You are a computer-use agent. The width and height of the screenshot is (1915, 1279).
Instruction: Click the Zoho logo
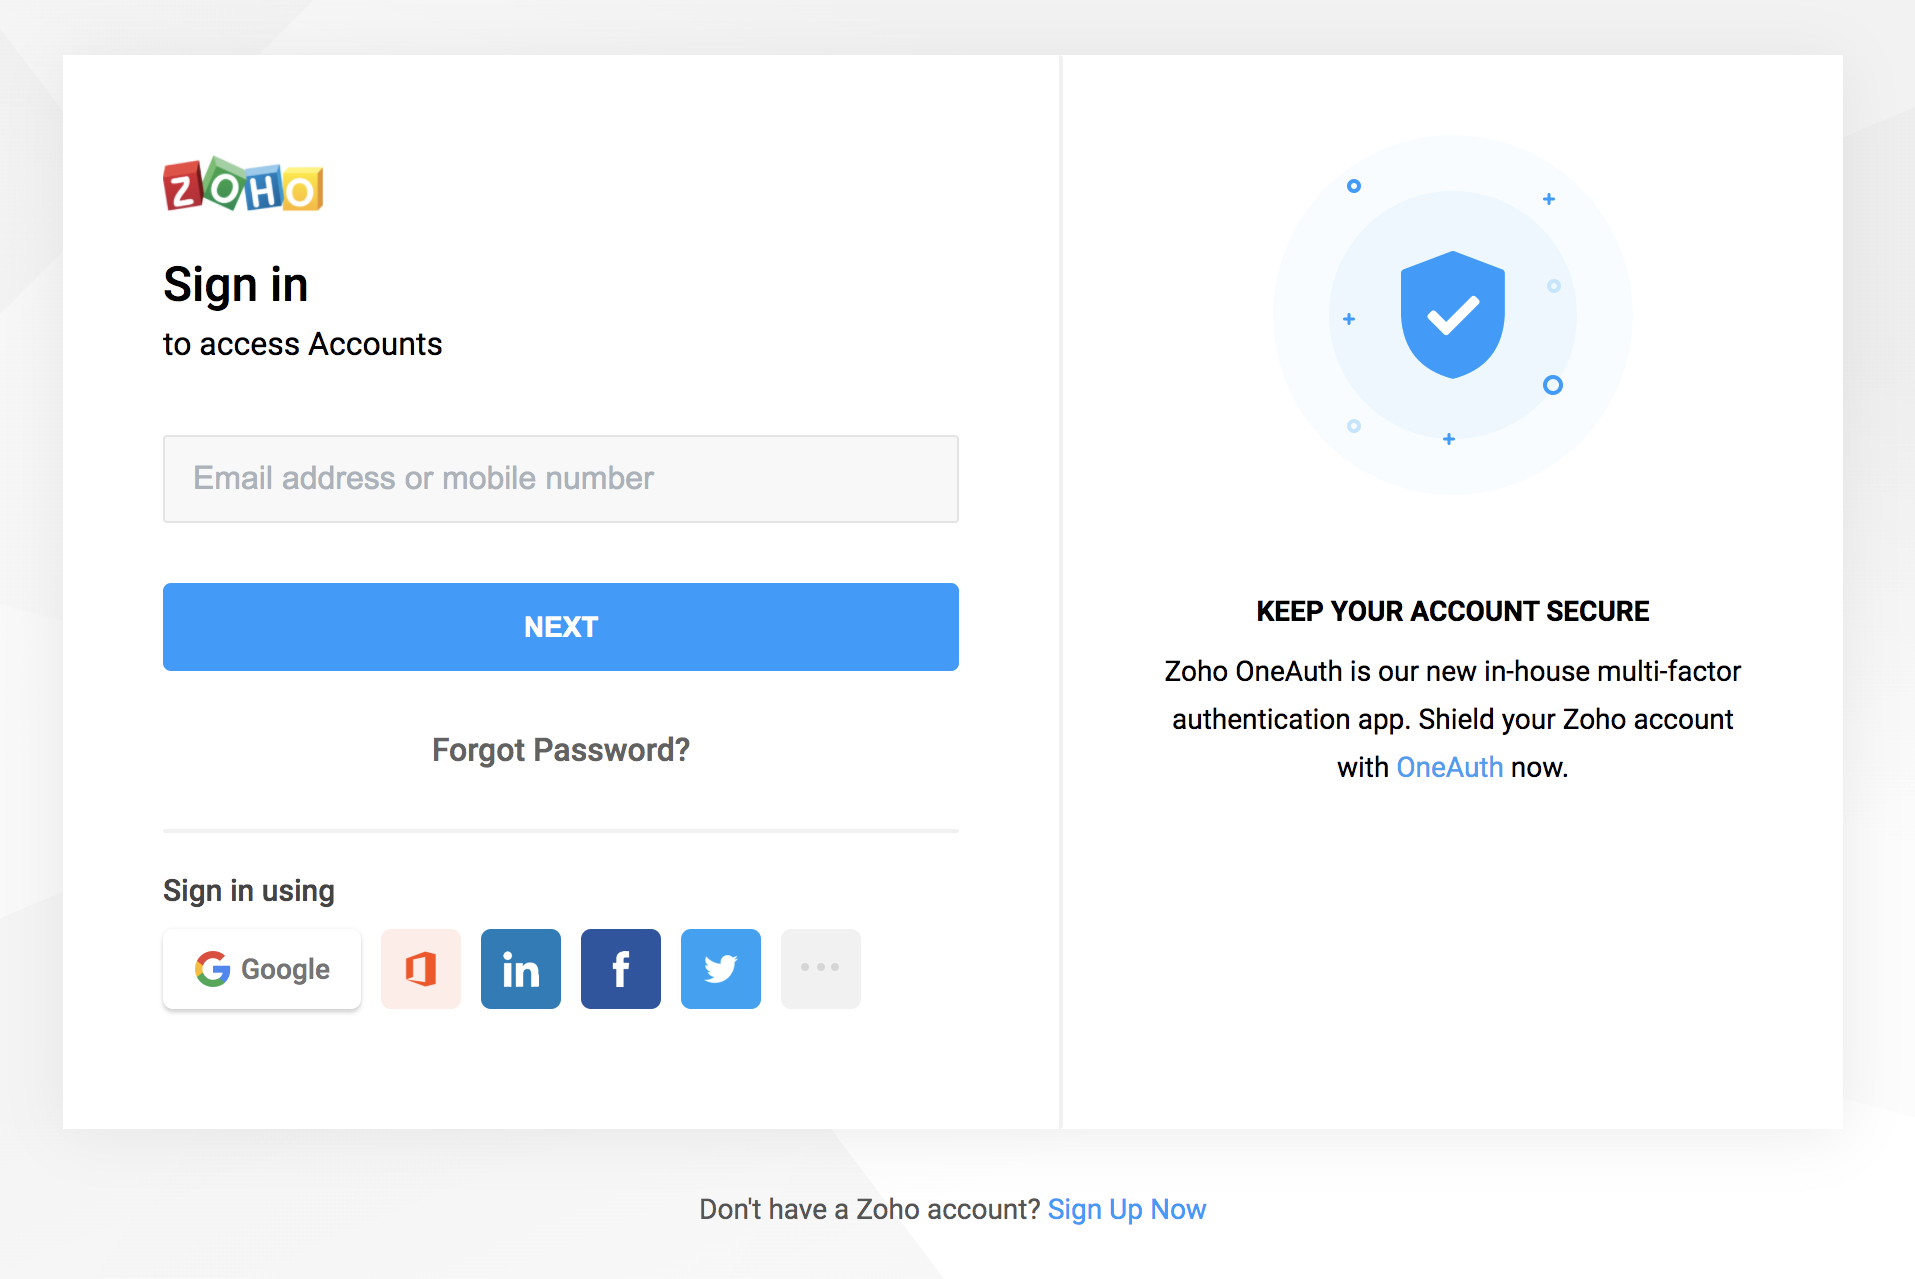point(243,185)
